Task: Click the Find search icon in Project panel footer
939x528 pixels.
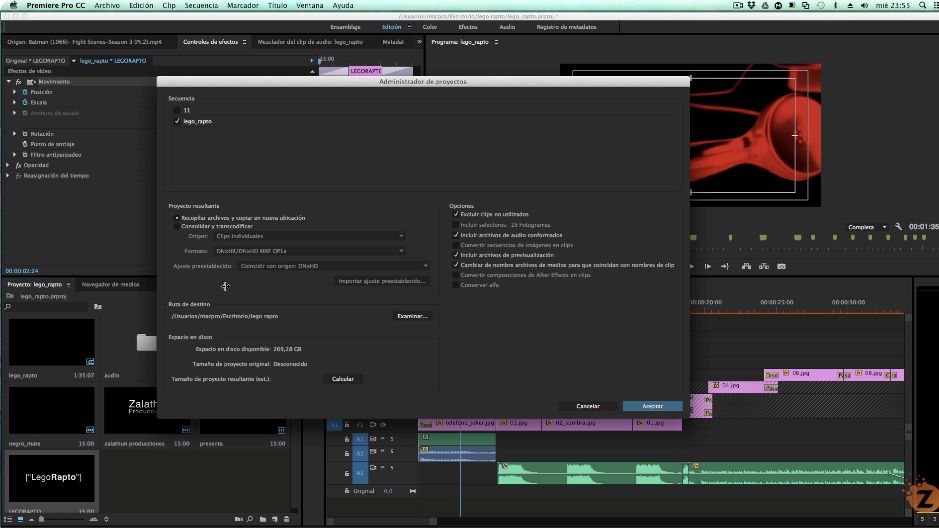Action: coord(250,519)
